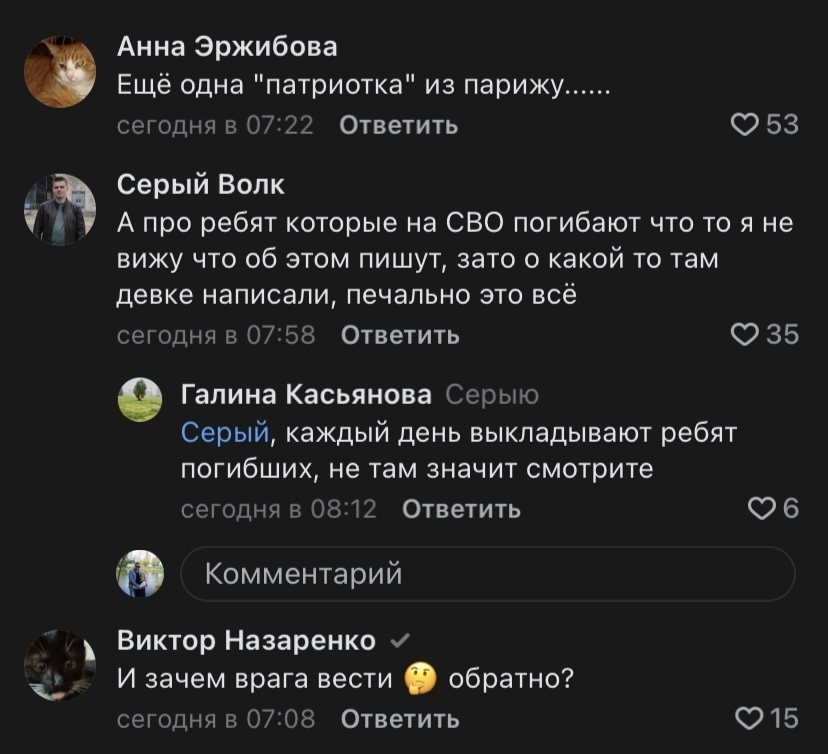Click the verified checkmark next to Виктор Назаренко
The width and height of the screenshot is (828, 754).
click(397, 641)
